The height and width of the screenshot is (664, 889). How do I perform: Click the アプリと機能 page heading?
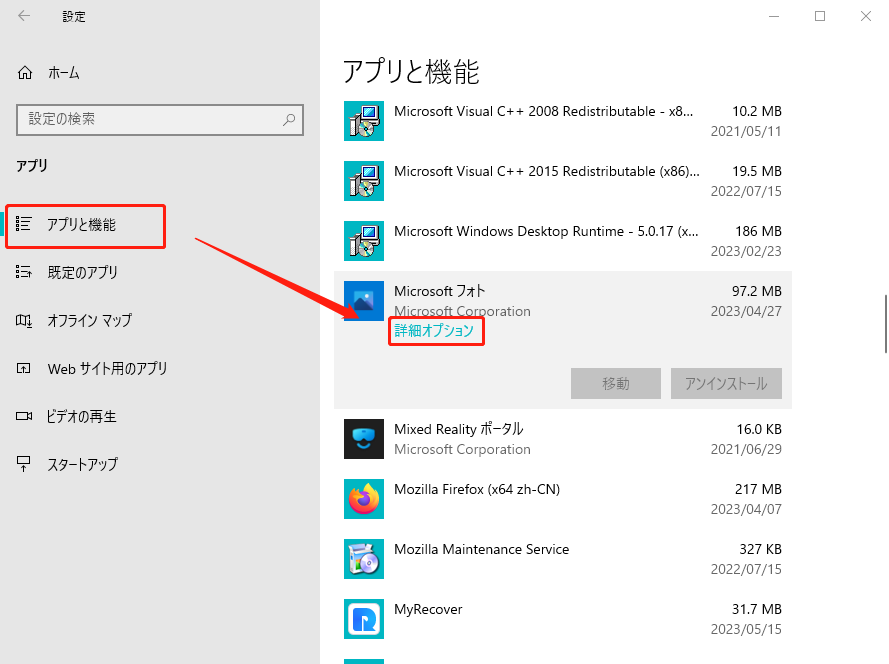(412, 72)
